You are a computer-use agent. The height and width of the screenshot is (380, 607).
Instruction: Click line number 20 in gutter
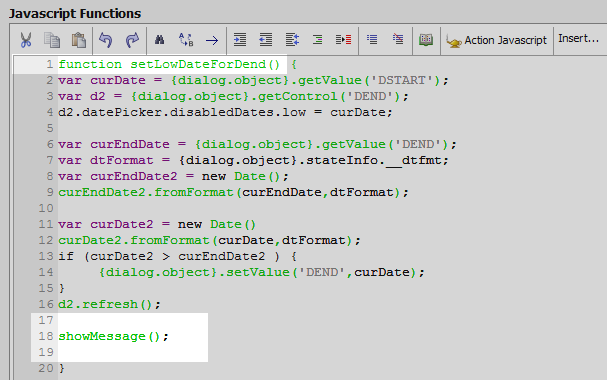[x=46, y=368]
